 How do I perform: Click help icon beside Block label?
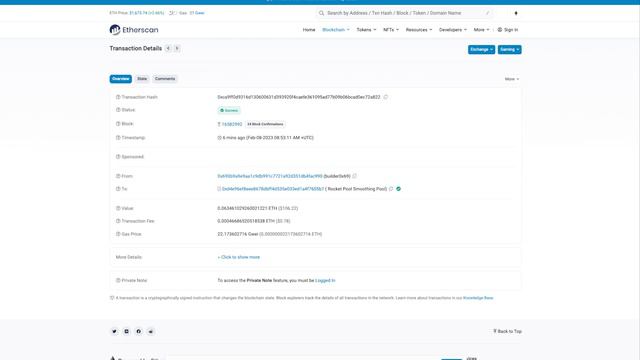[x=118, y=124]
